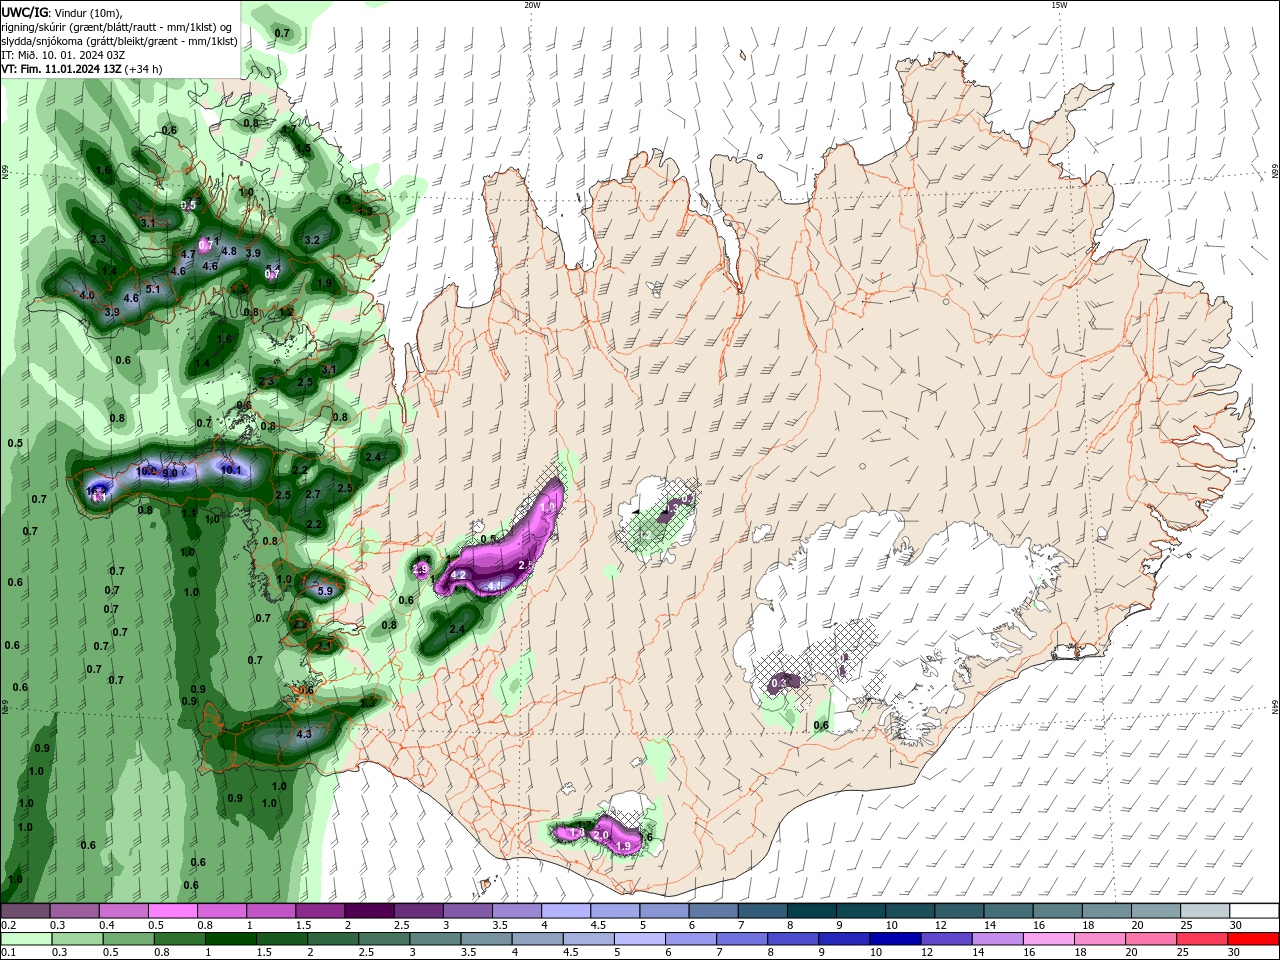Image resolution: width=1280 pixels, height=960 pixels.
Task: Click the 'slydda/snjókoma' line in the title box
Action: [x=119, y=41]
